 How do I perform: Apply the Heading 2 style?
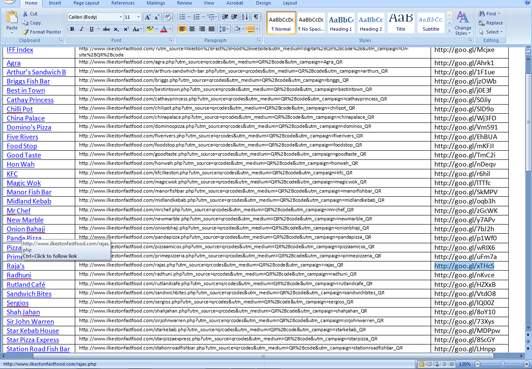coord(371,23)
